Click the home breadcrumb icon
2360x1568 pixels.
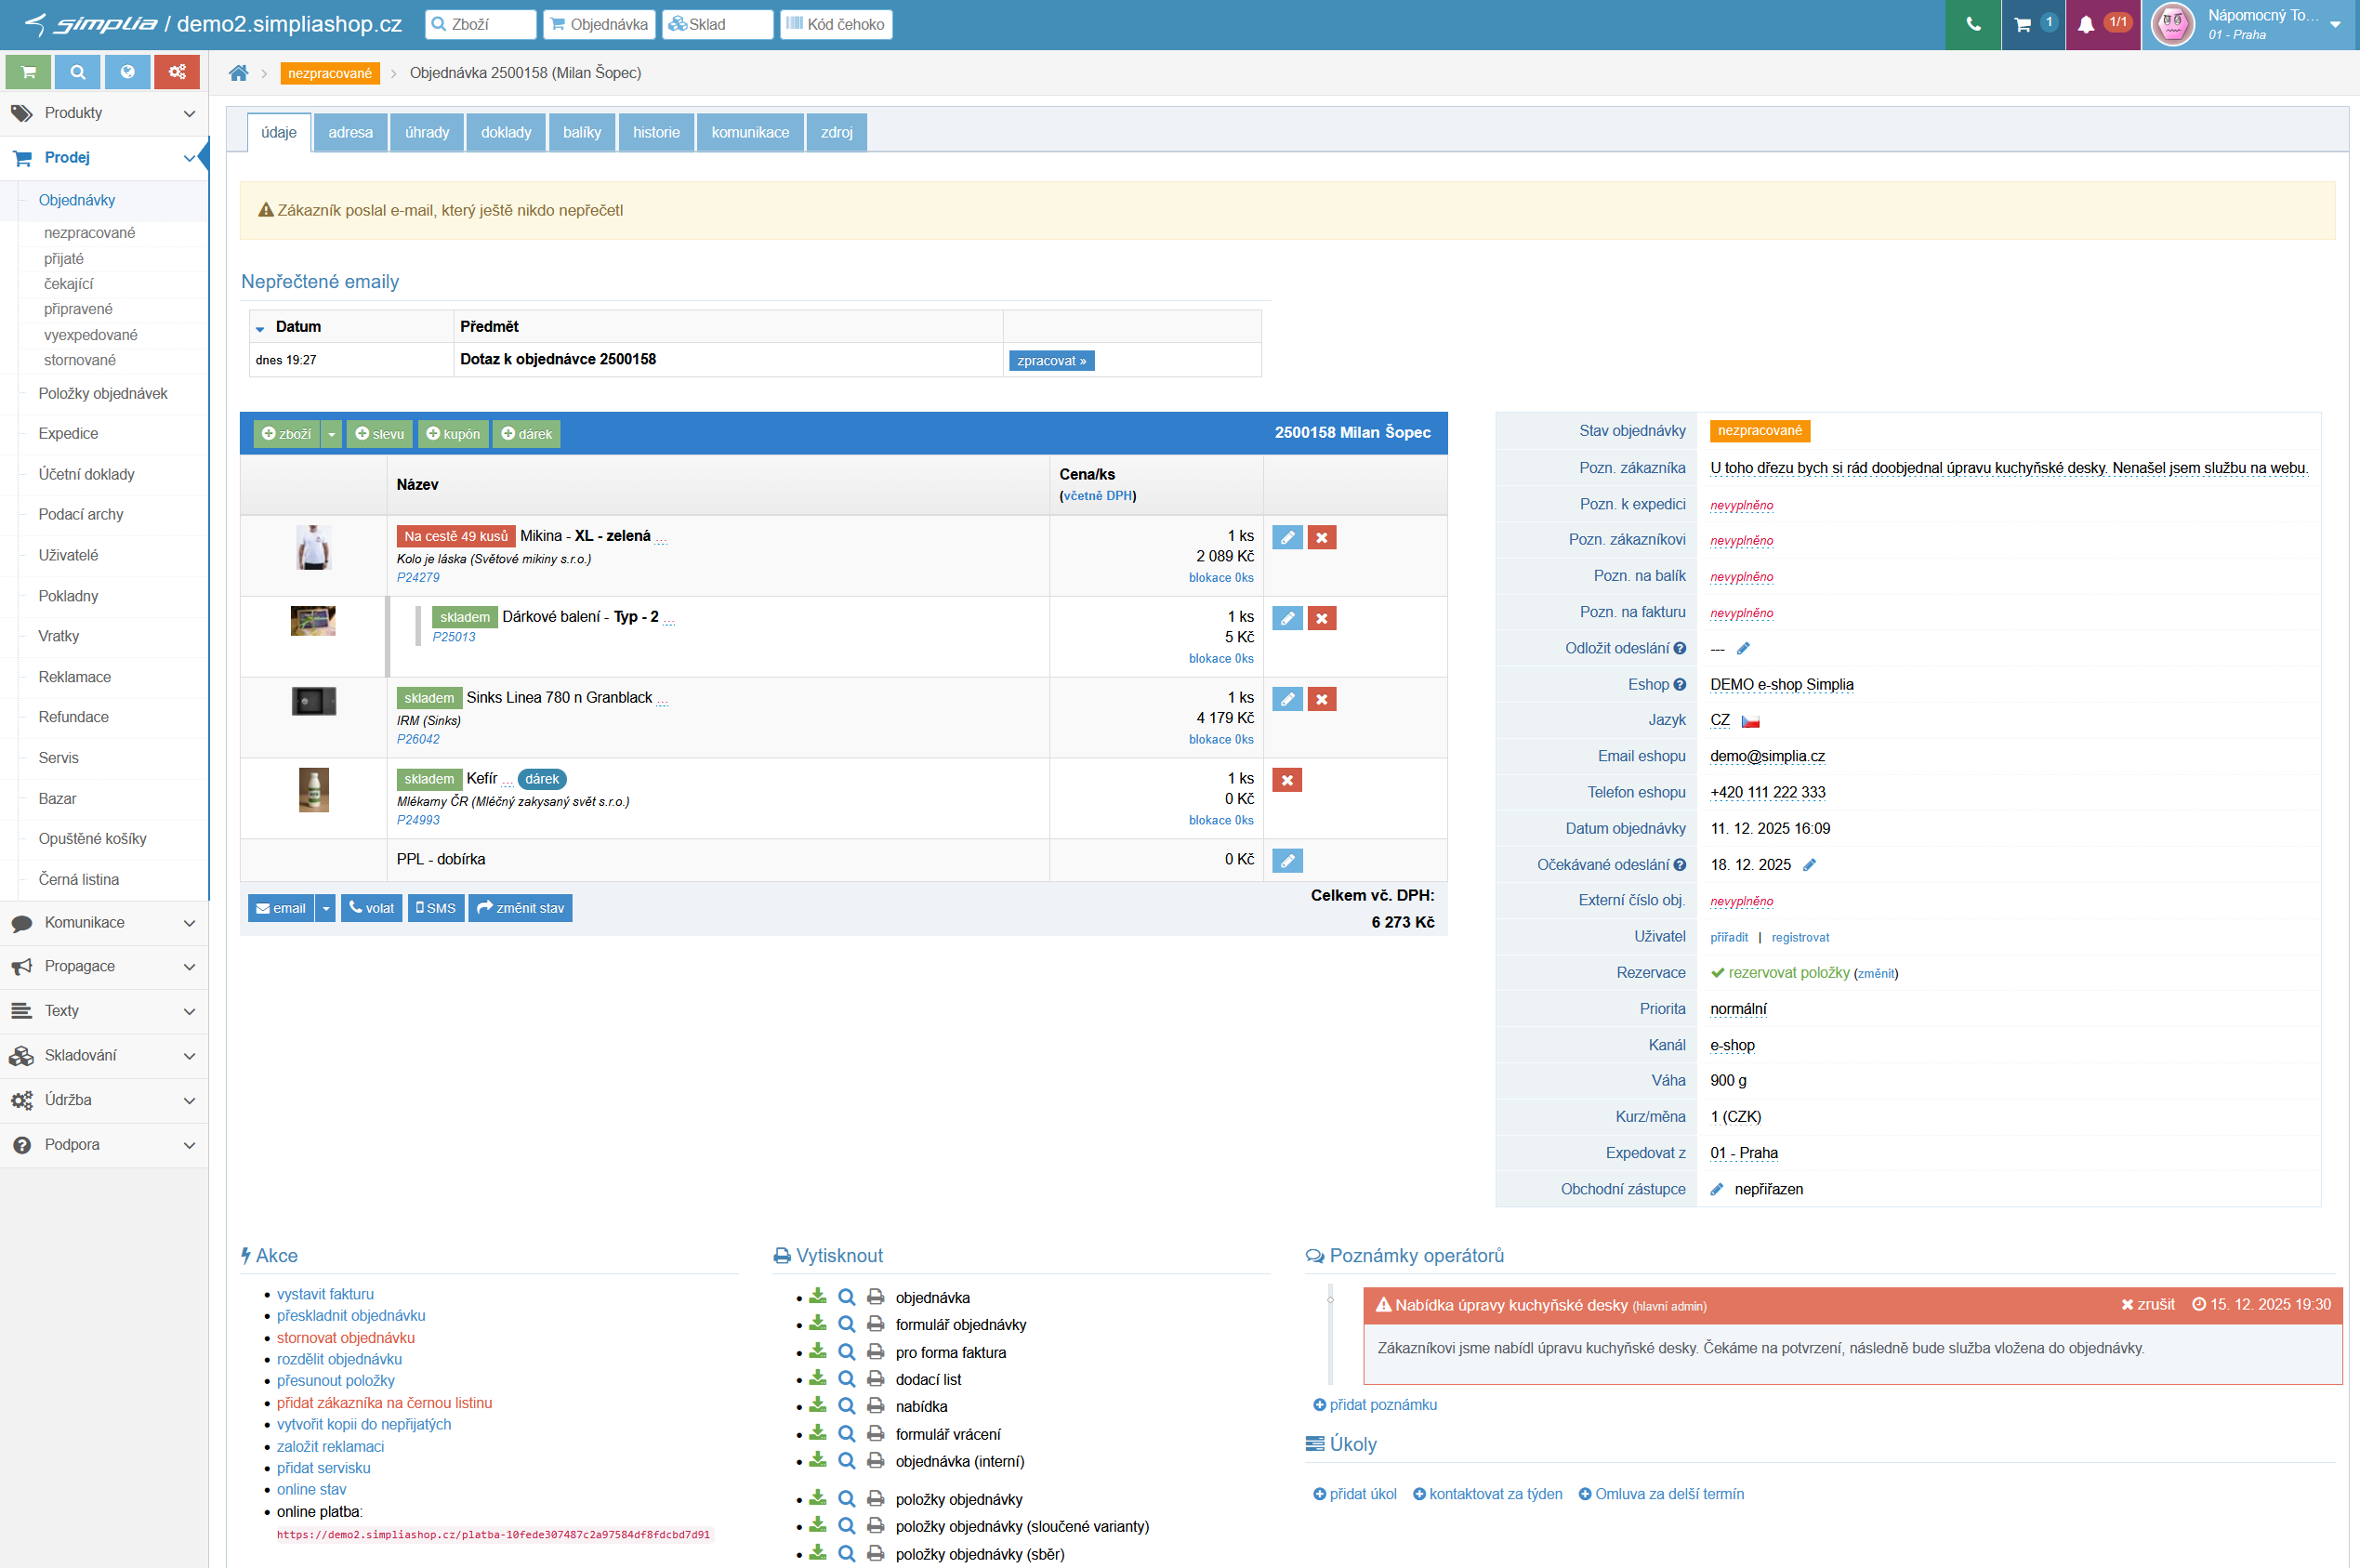click(x=238, y=73)
